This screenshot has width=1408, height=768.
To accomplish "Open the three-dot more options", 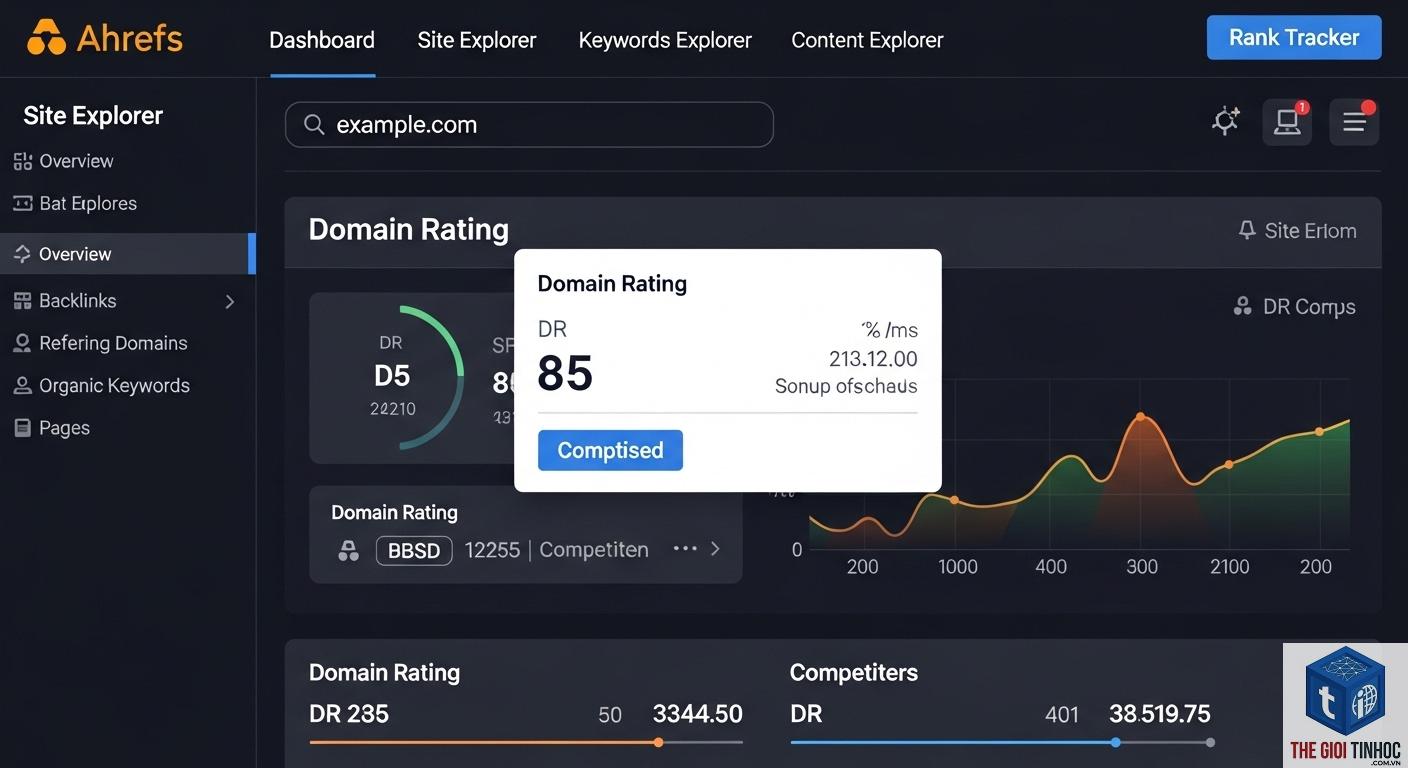I will click(x=685, y=548).
